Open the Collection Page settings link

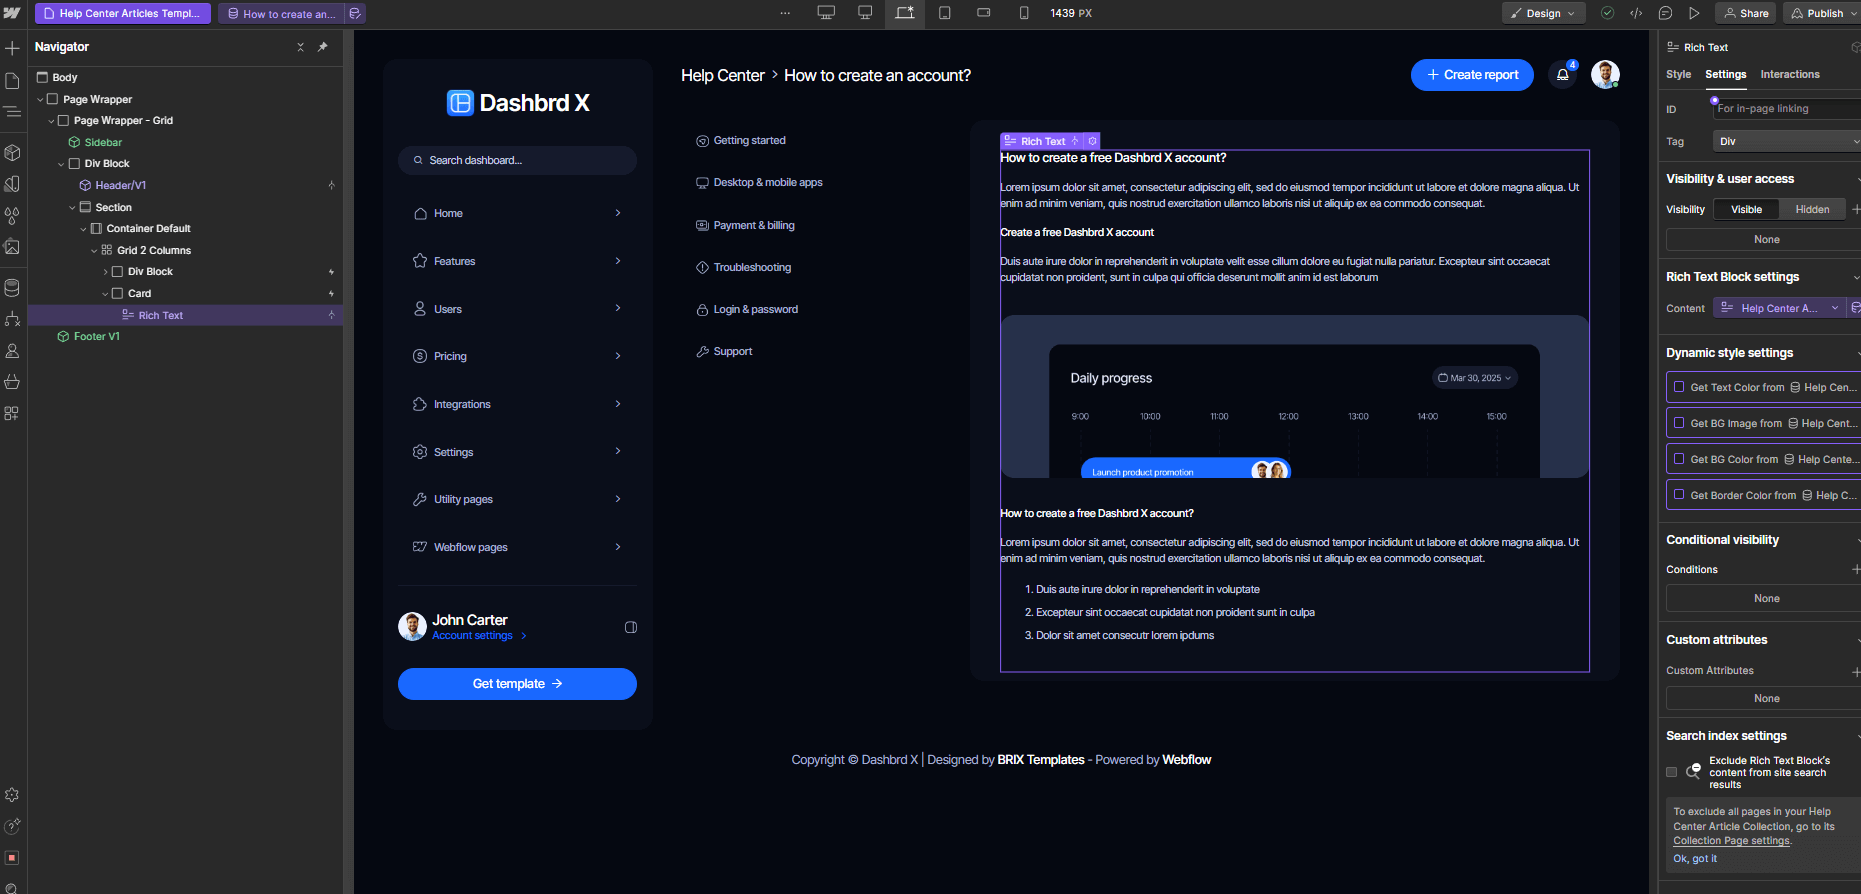1731,841
